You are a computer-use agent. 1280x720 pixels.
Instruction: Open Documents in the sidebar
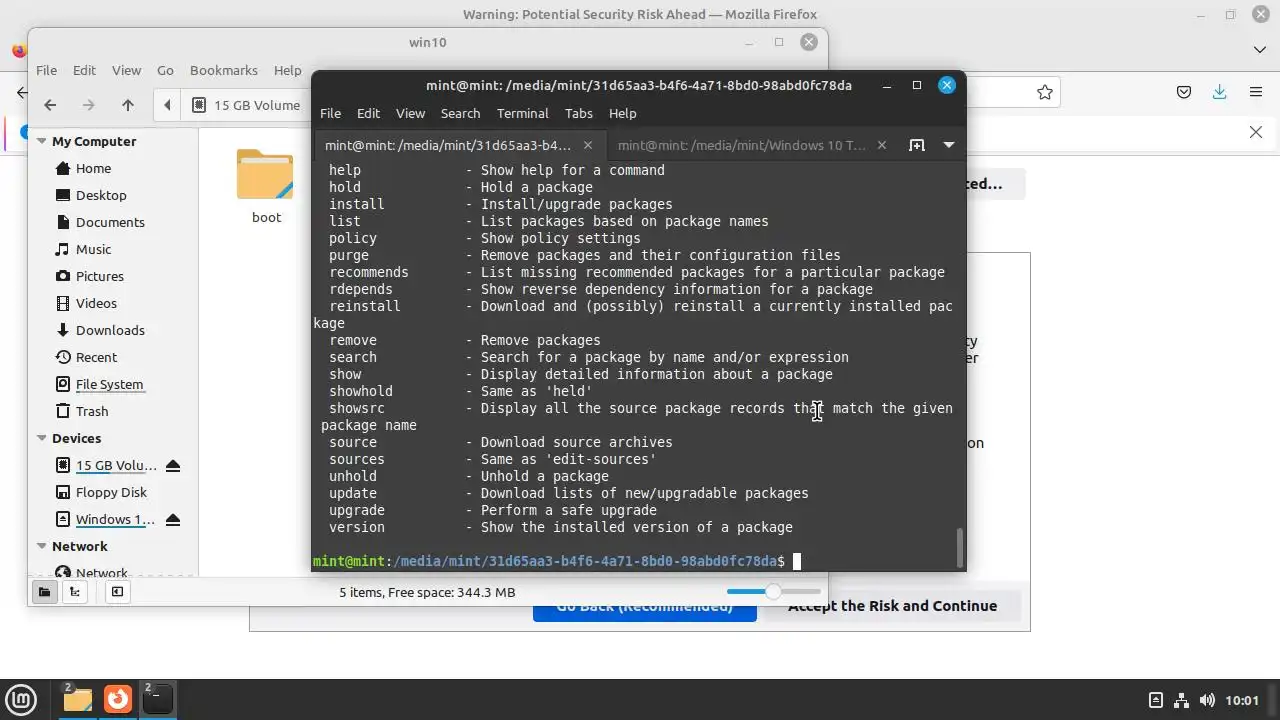(x=112, y=222)
